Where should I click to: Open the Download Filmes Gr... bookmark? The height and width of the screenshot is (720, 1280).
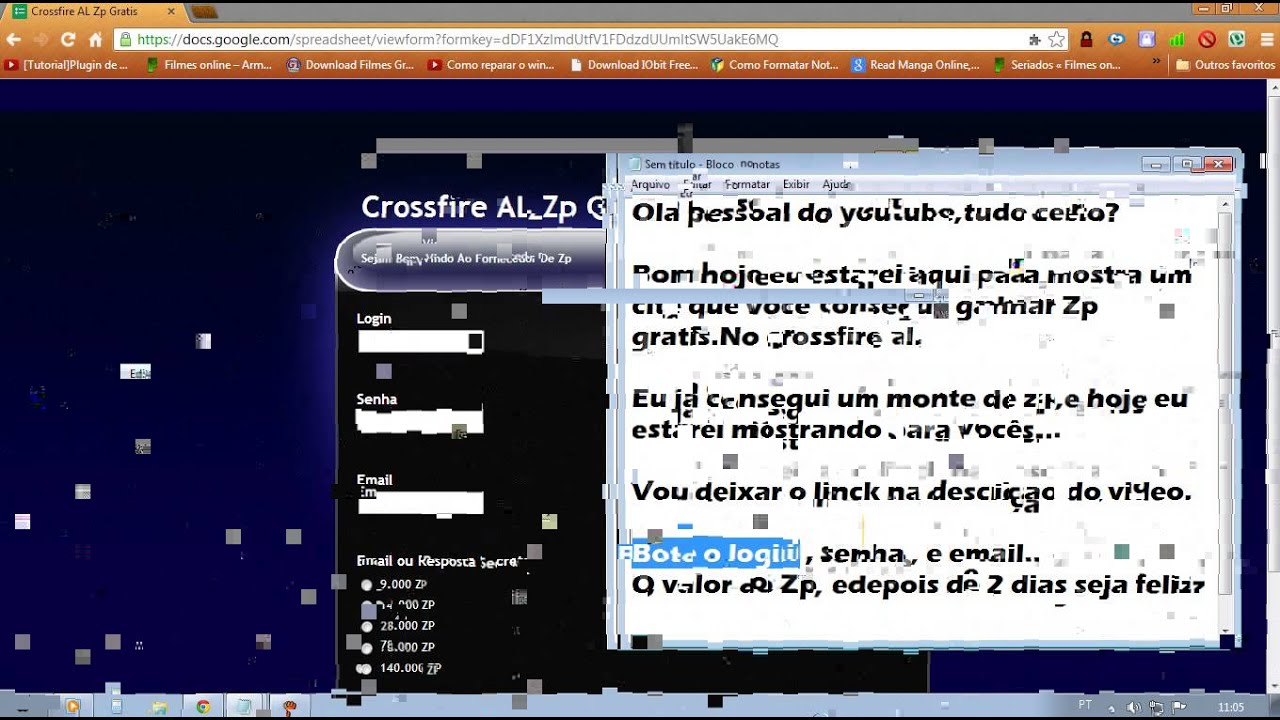pos(350,65)
